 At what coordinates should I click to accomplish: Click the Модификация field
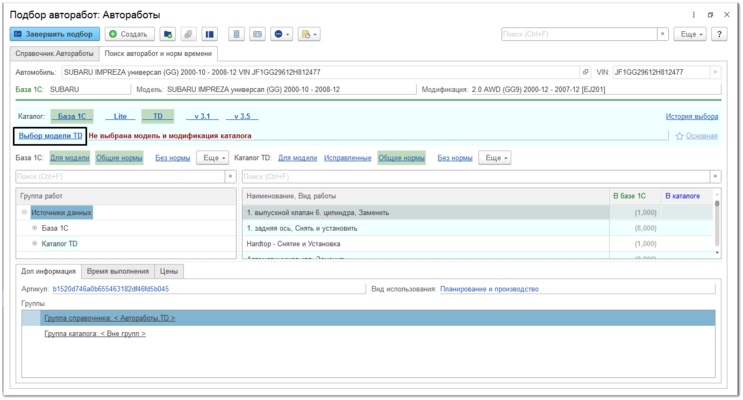[596, 89]
